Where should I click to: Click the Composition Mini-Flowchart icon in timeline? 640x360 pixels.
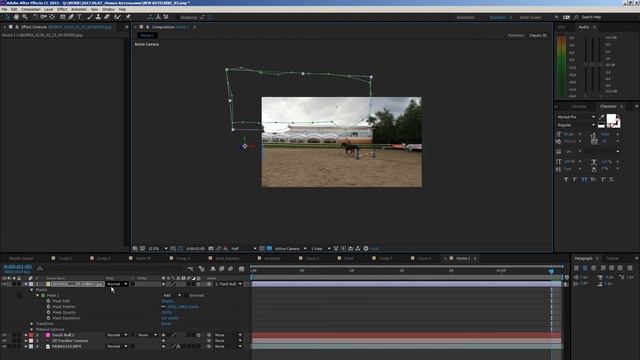tap(190, 269)
